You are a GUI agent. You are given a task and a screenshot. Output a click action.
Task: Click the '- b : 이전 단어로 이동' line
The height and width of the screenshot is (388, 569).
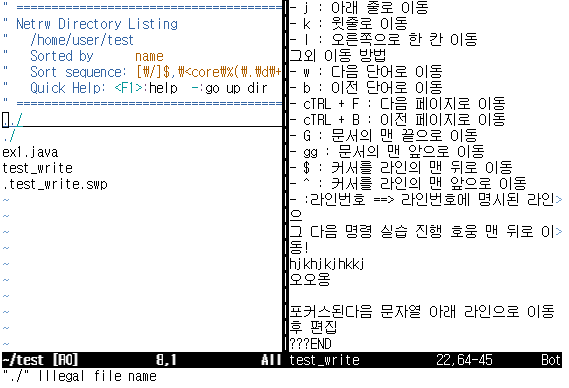coord(366,88)
